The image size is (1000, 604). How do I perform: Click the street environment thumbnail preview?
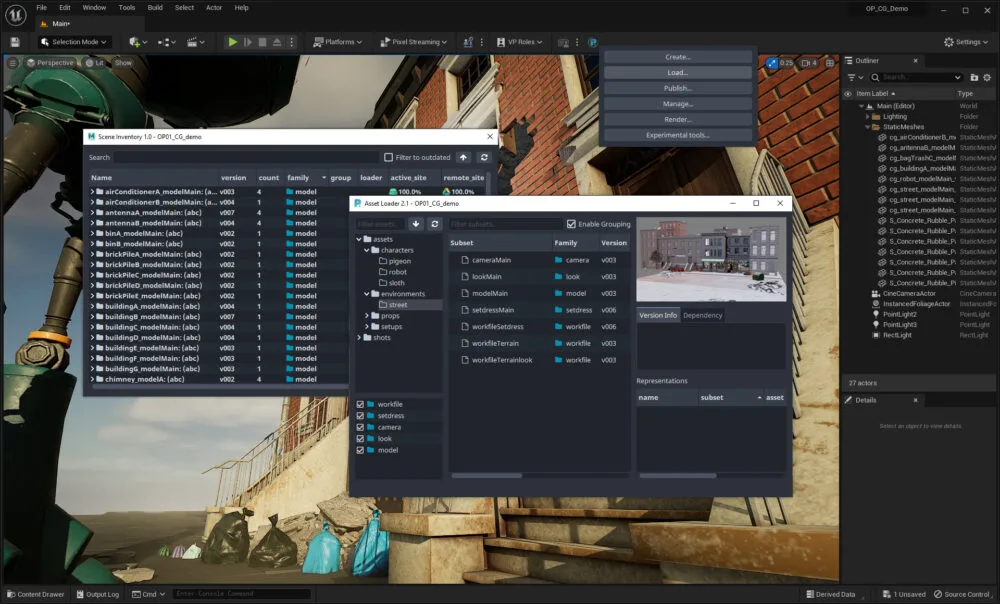click(x=711, y=259)
